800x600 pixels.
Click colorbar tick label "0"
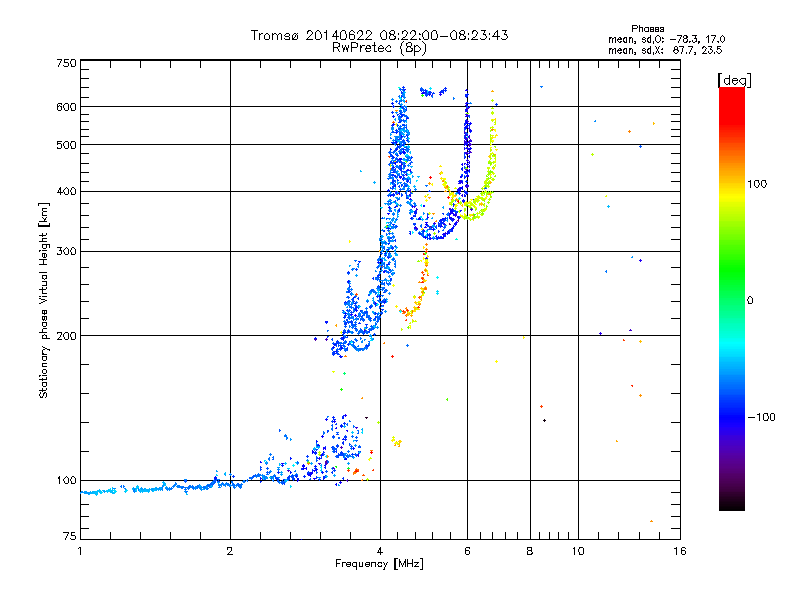coord(750,301)
